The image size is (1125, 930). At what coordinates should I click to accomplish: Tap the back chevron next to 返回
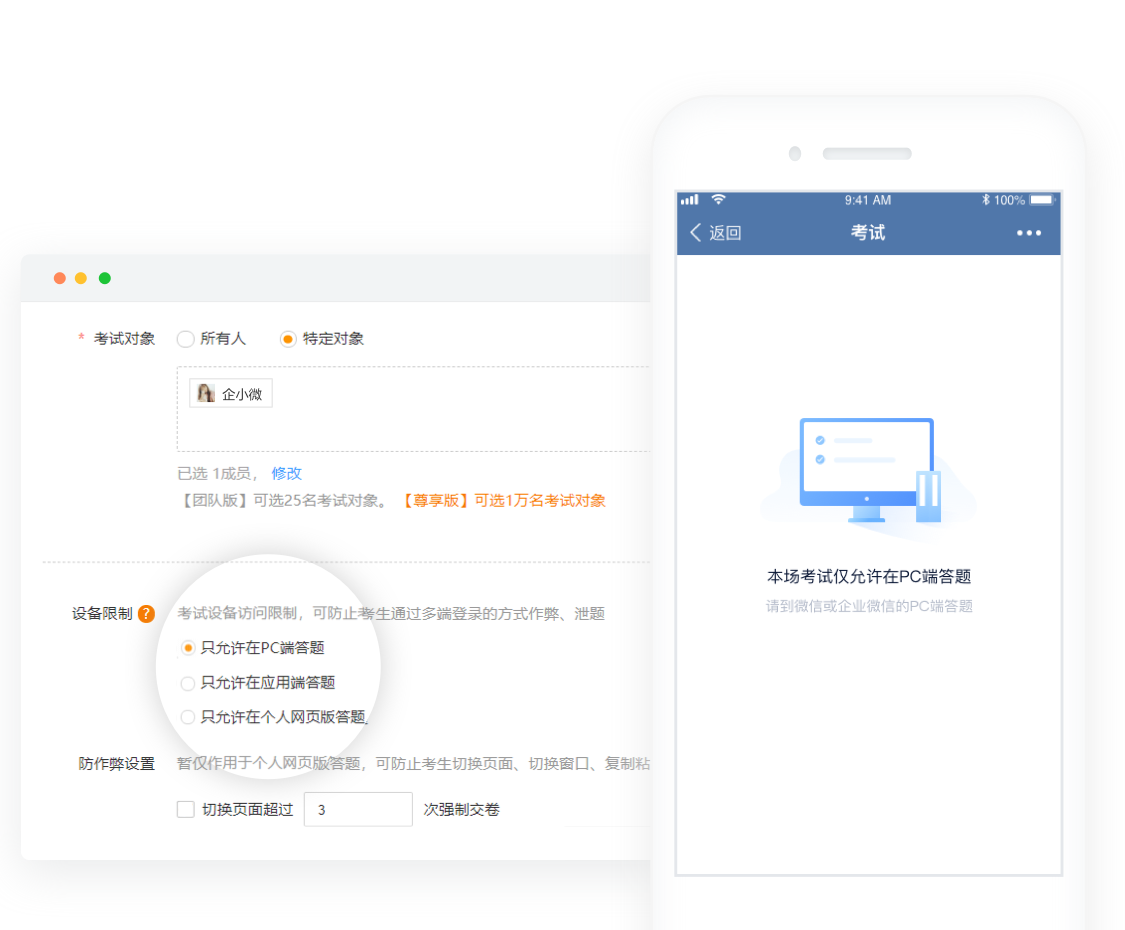(696, 233)
